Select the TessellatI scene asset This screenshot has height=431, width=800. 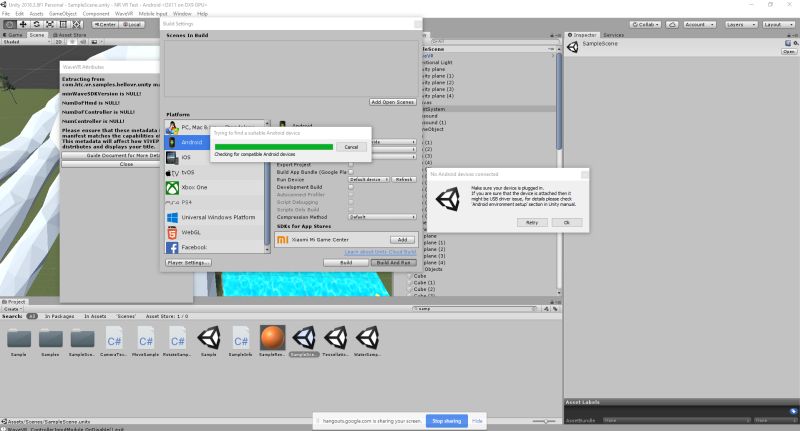[335, 341]
